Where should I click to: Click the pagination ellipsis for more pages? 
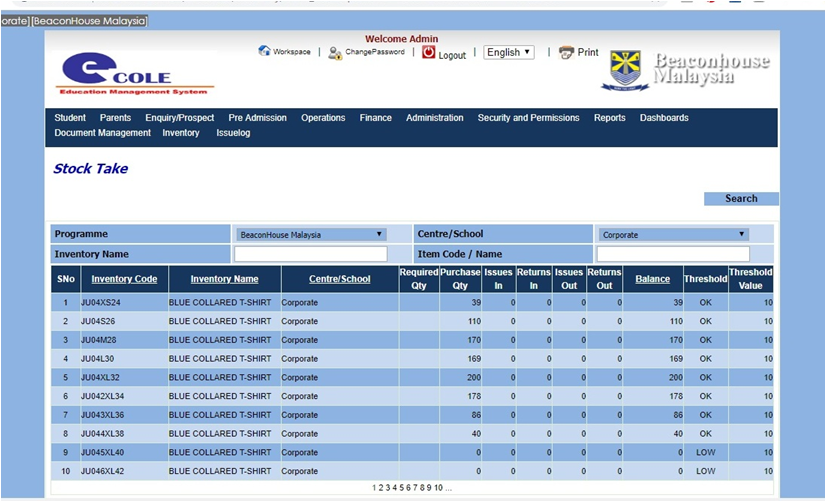point(448,488)
